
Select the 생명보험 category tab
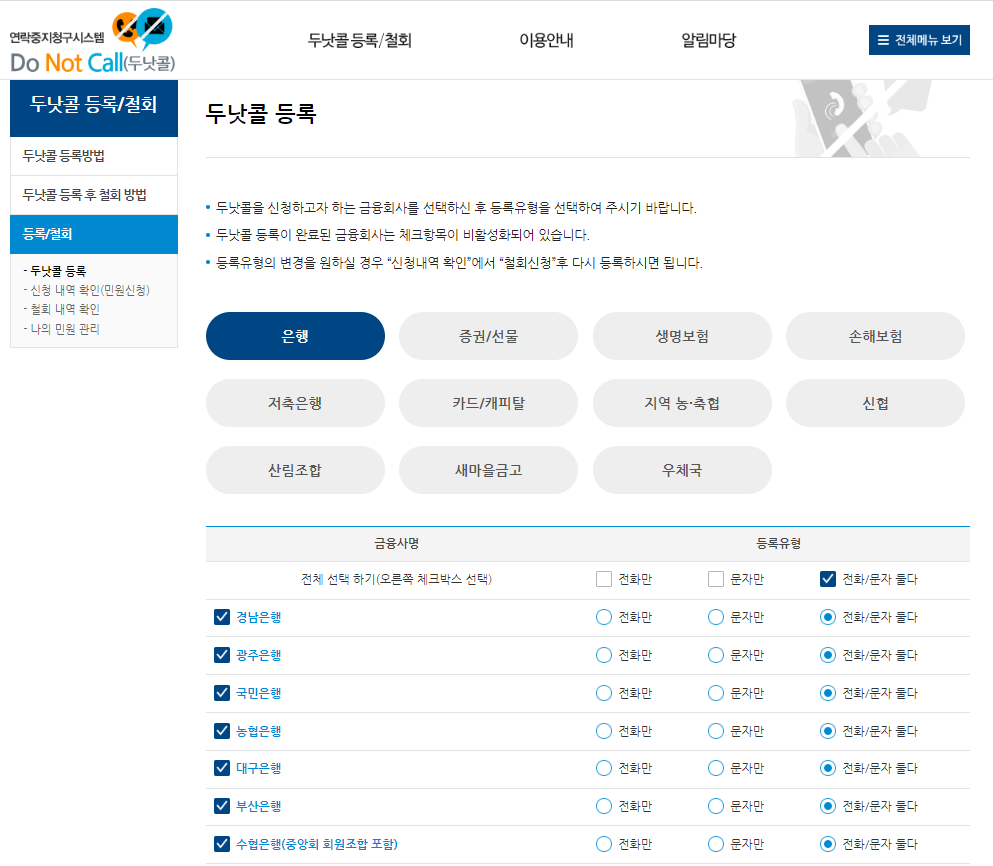click(682, 336)
